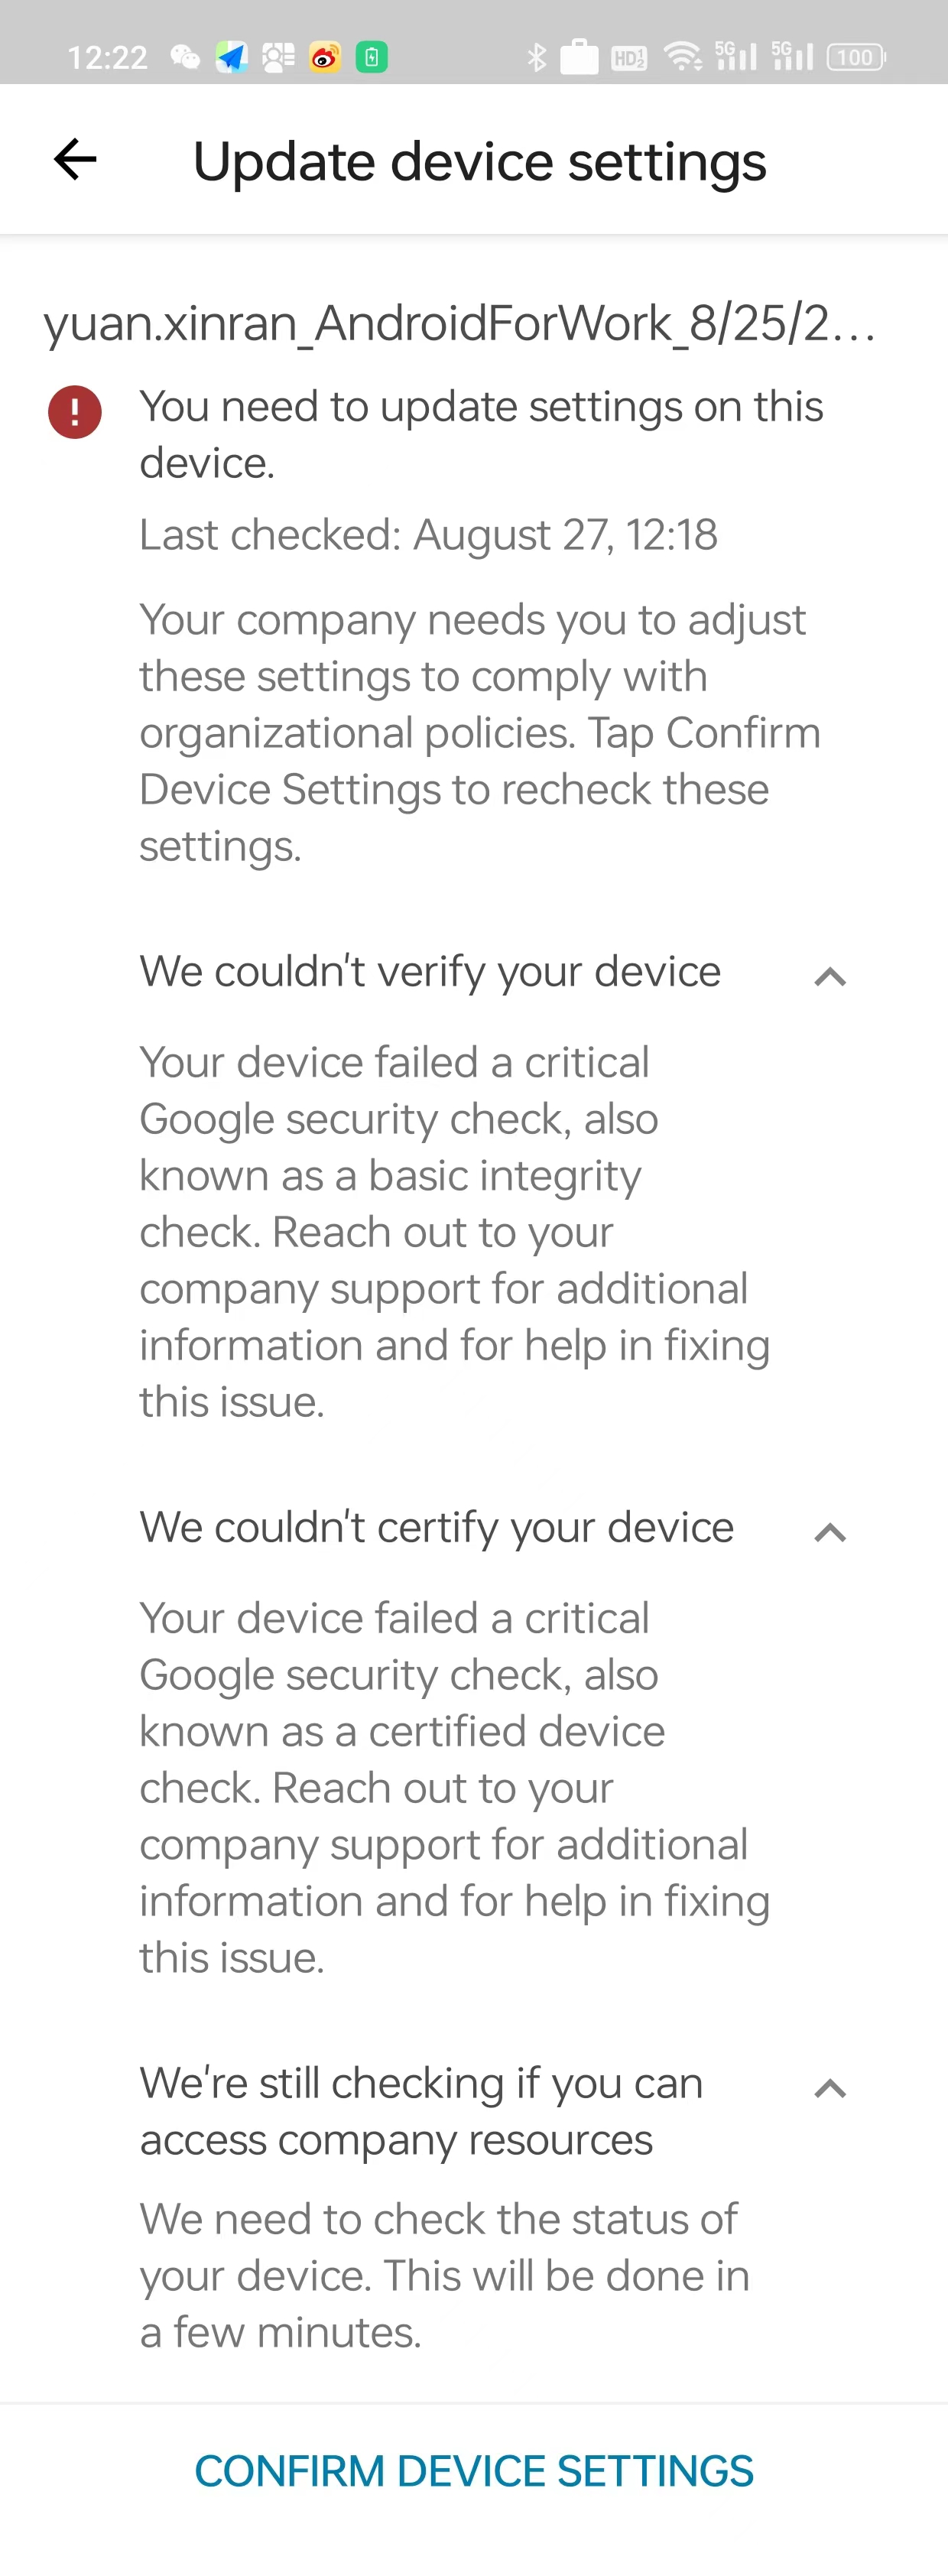Collapse the 'We couldn't verify your device' section
The image size is (948, 2576).
click(831, 976)
